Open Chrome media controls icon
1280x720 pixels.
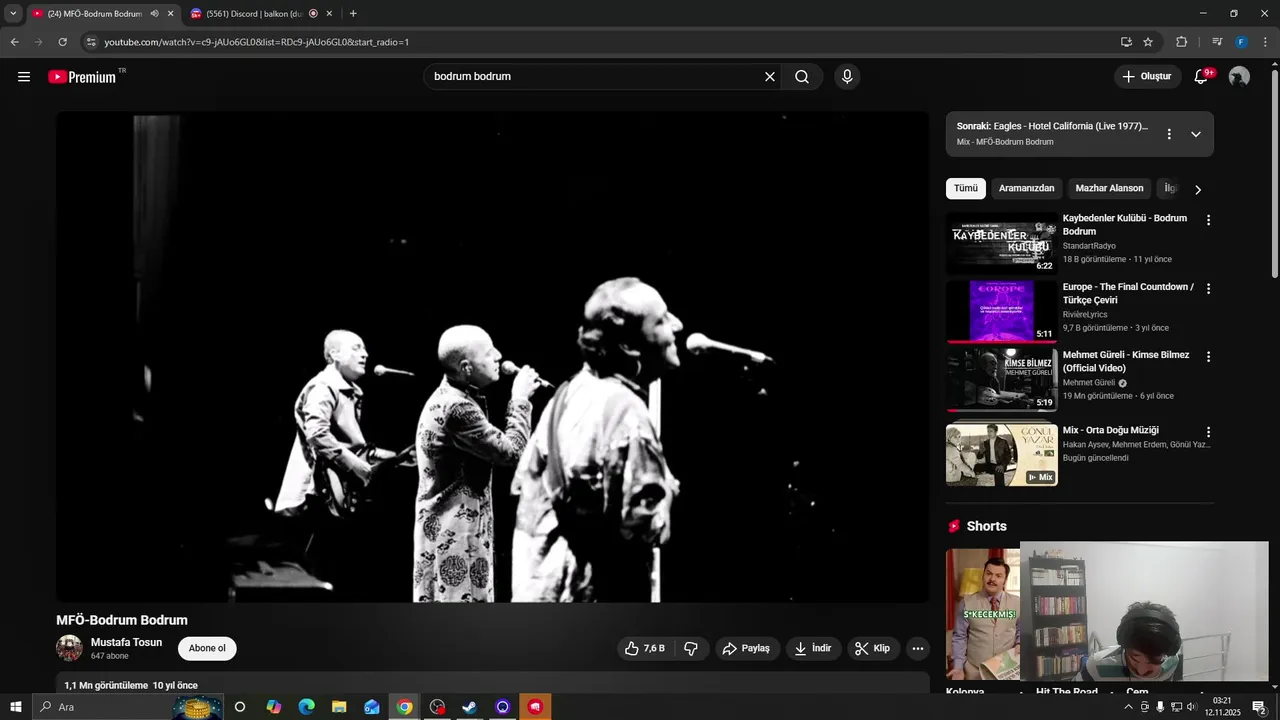[1217, 42]
